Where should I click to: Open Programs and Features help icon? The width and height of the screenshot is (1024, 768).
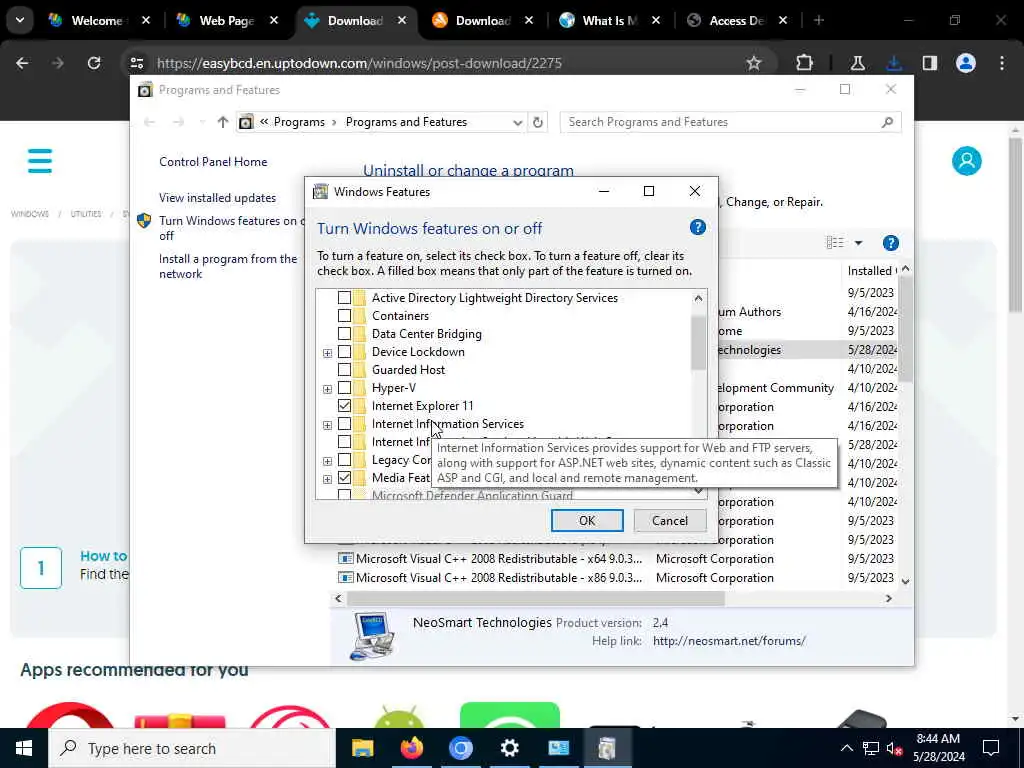click(x=890, y=243)
